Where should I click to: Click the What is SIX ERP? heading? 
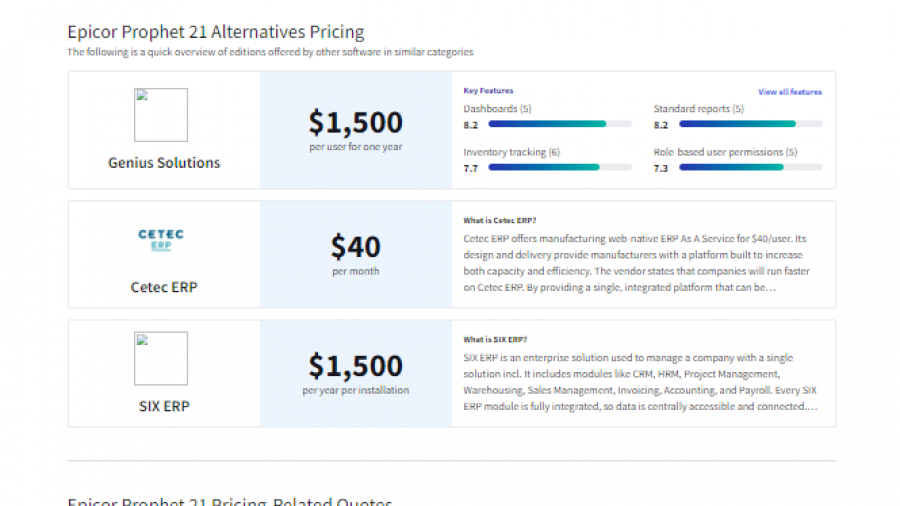point(496,340)
